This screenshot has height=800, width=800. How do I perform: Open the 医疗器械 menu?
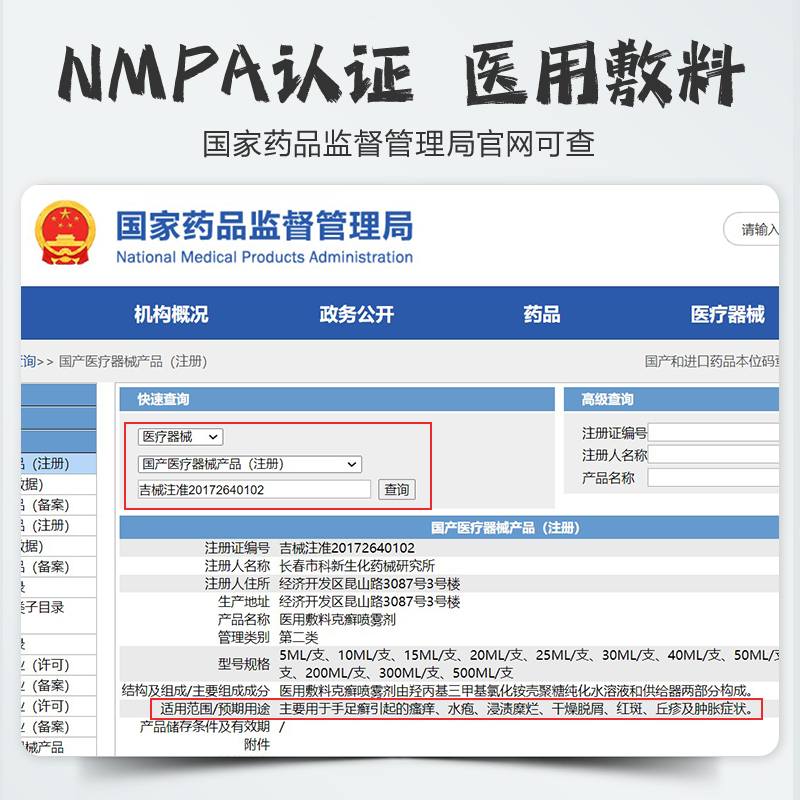point(728,314)
